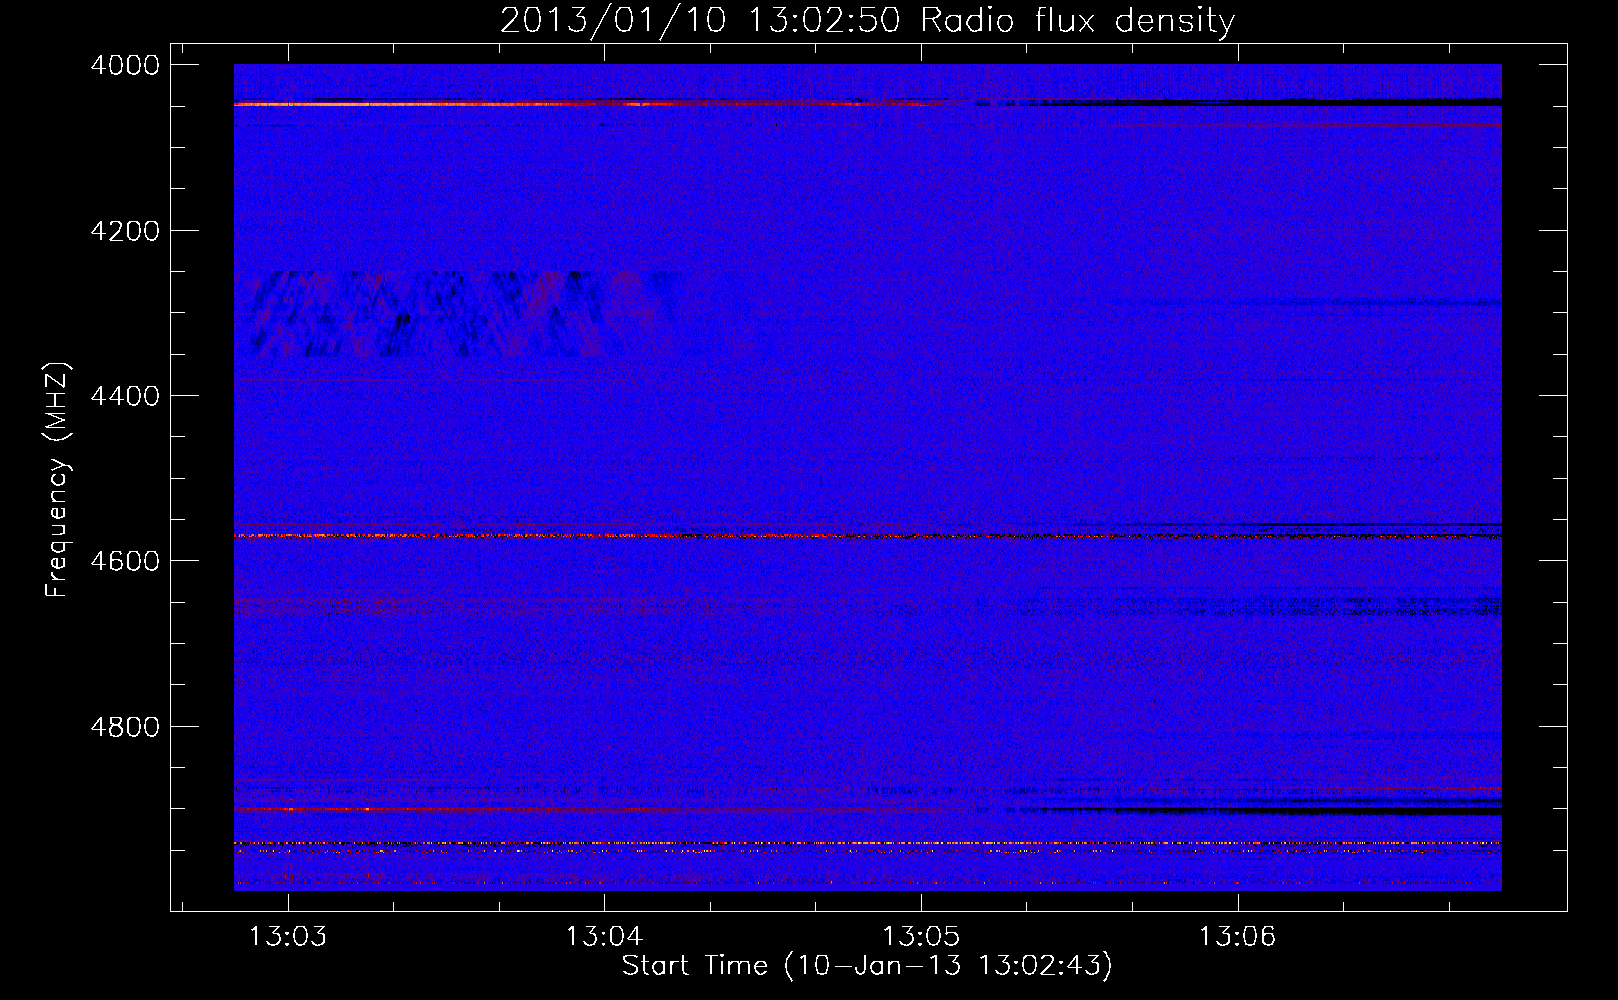Click the x-axis label "Start Time (10-Jan-13 13:02:43)"
The height and width of the screenshot is (1000, 1618).
pyautogui.click(x=867, y=966)
